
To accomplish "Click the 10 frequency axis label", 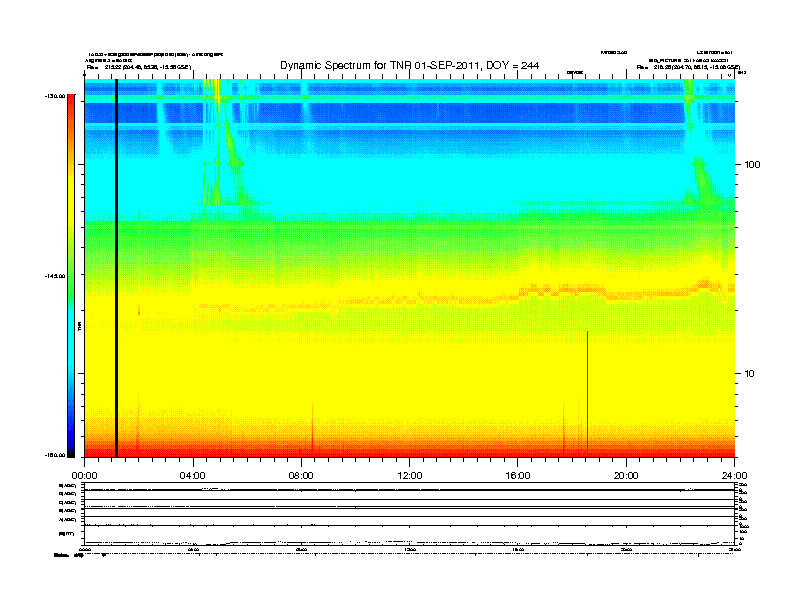I will (x=750, y=374).
